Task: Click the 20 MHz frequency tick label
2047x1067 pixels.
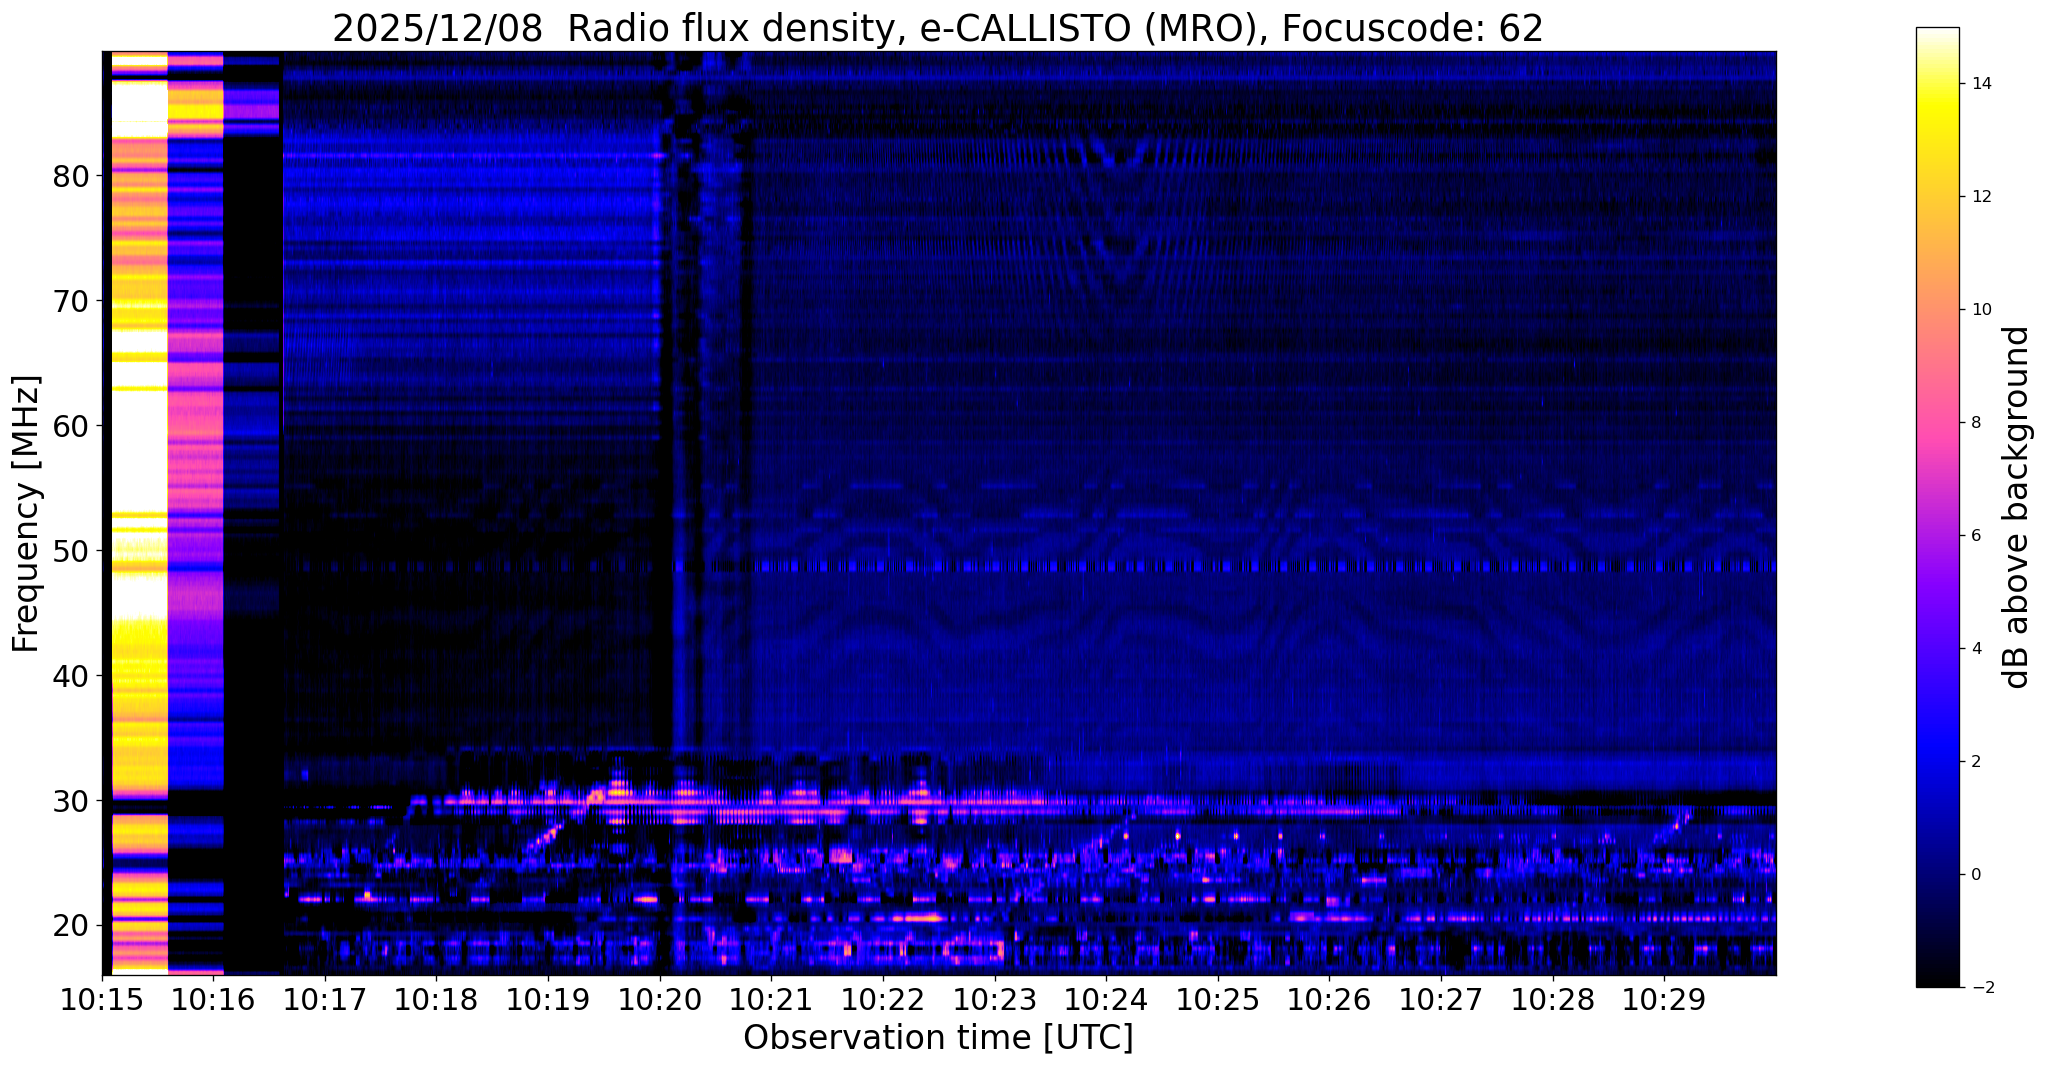Action: point(70,926)
